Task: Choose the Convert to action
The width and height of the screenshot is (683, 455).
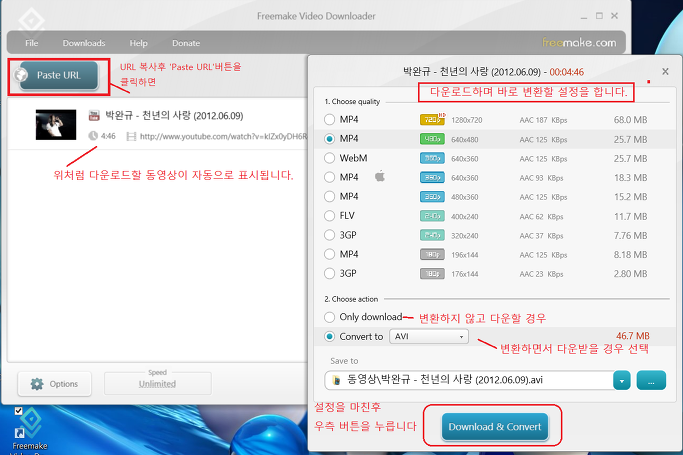Action: coord(330,337)
